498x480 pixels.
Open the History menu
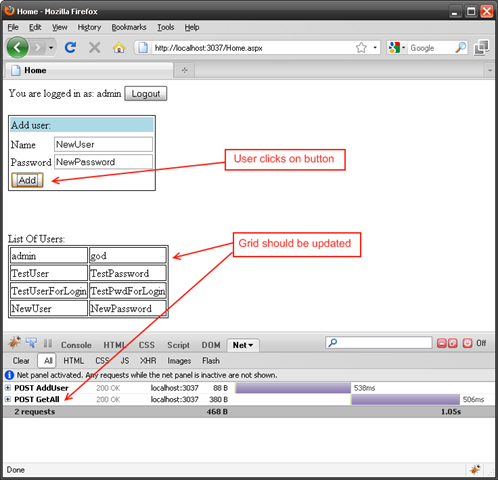[x=89, y=27]
